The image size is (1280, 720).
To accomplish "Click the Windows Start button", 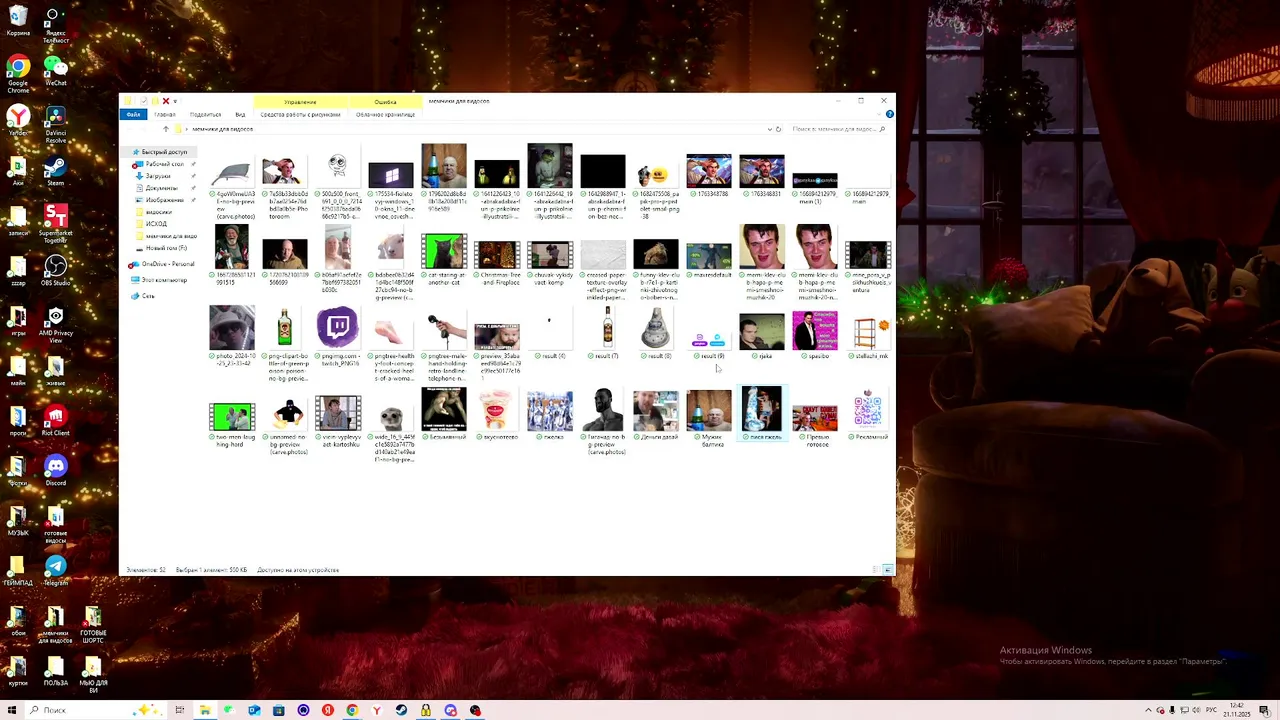I will pyautogui.click(x=12, y=710).
